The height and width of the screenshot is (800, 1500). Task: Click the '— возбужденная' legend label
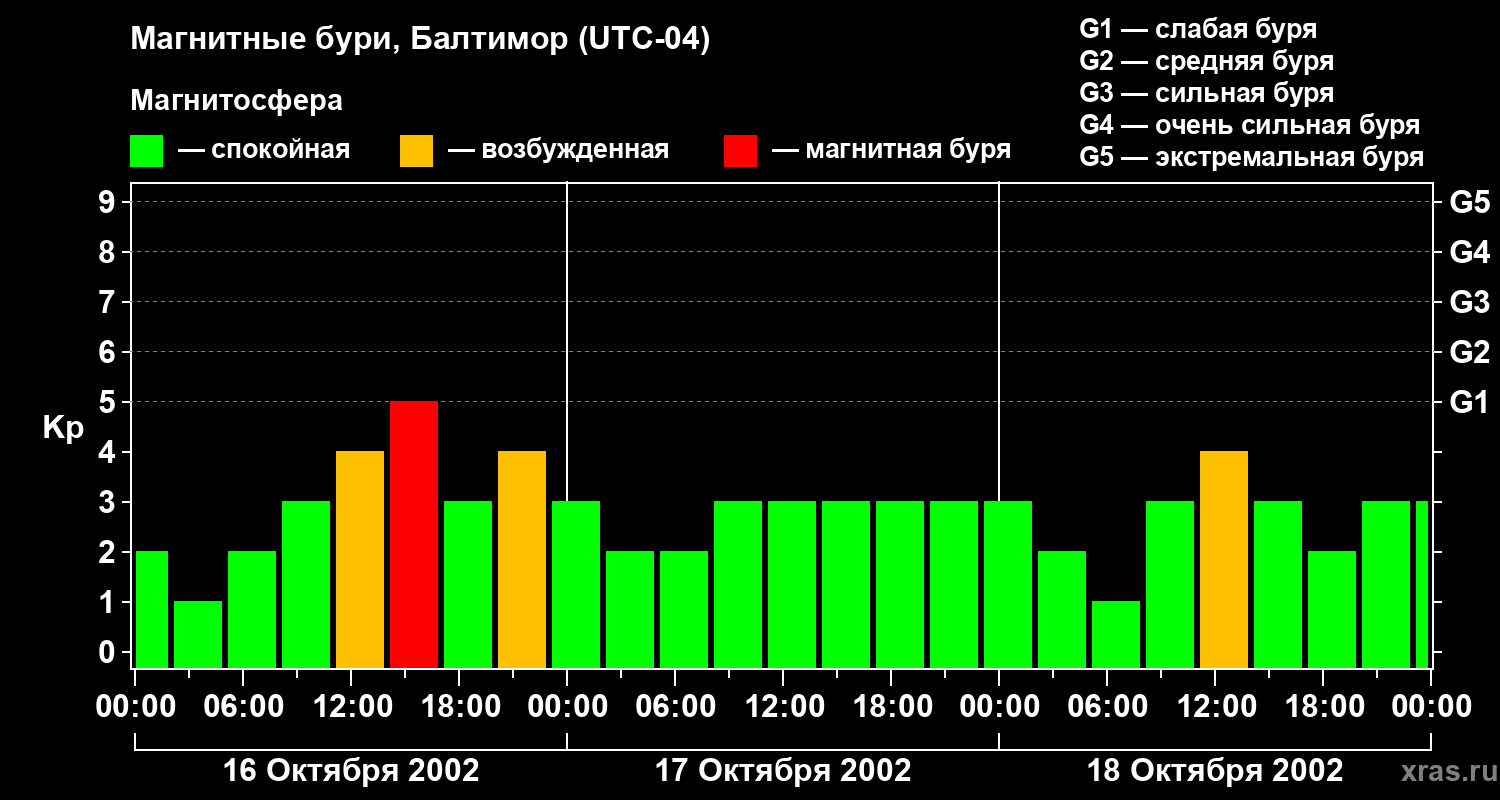(558, 150)
